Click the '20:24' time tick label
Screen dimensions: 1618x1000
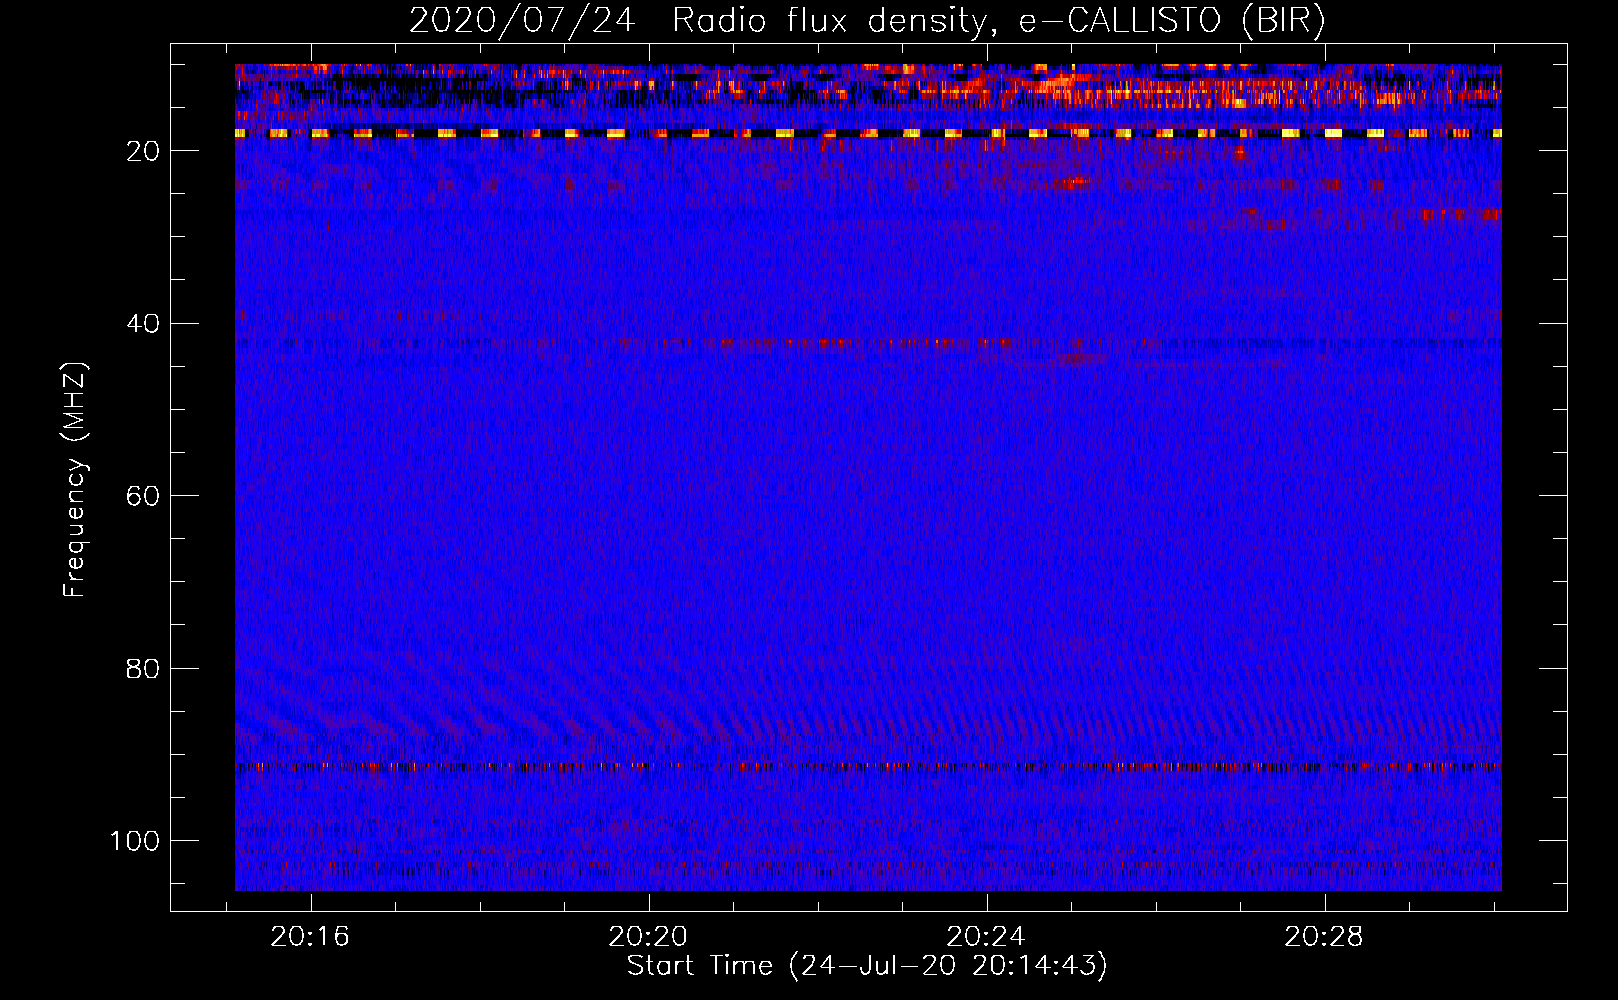tap(986, 937)
